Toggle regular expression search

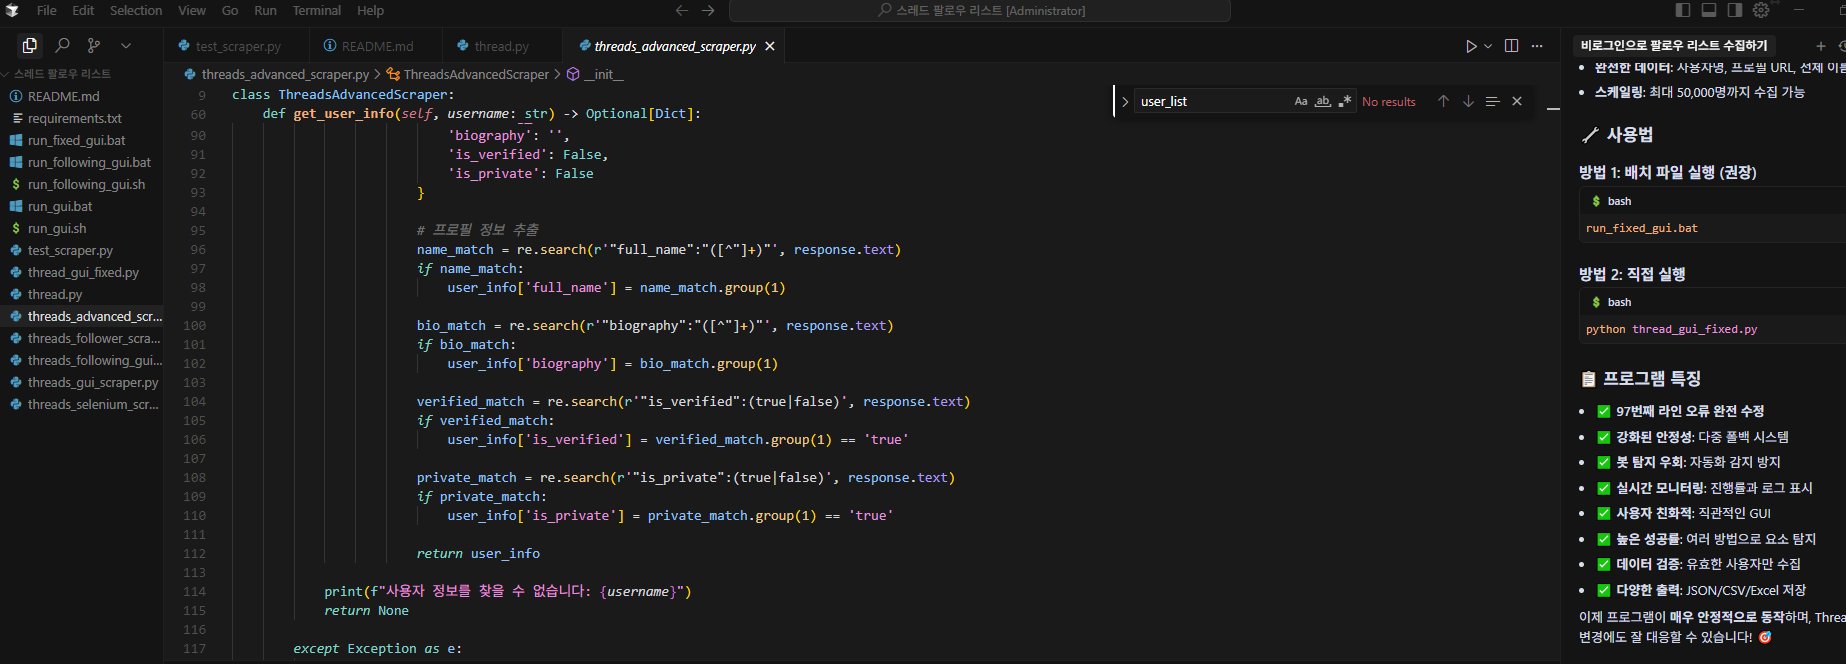(x=1345, y=101)
